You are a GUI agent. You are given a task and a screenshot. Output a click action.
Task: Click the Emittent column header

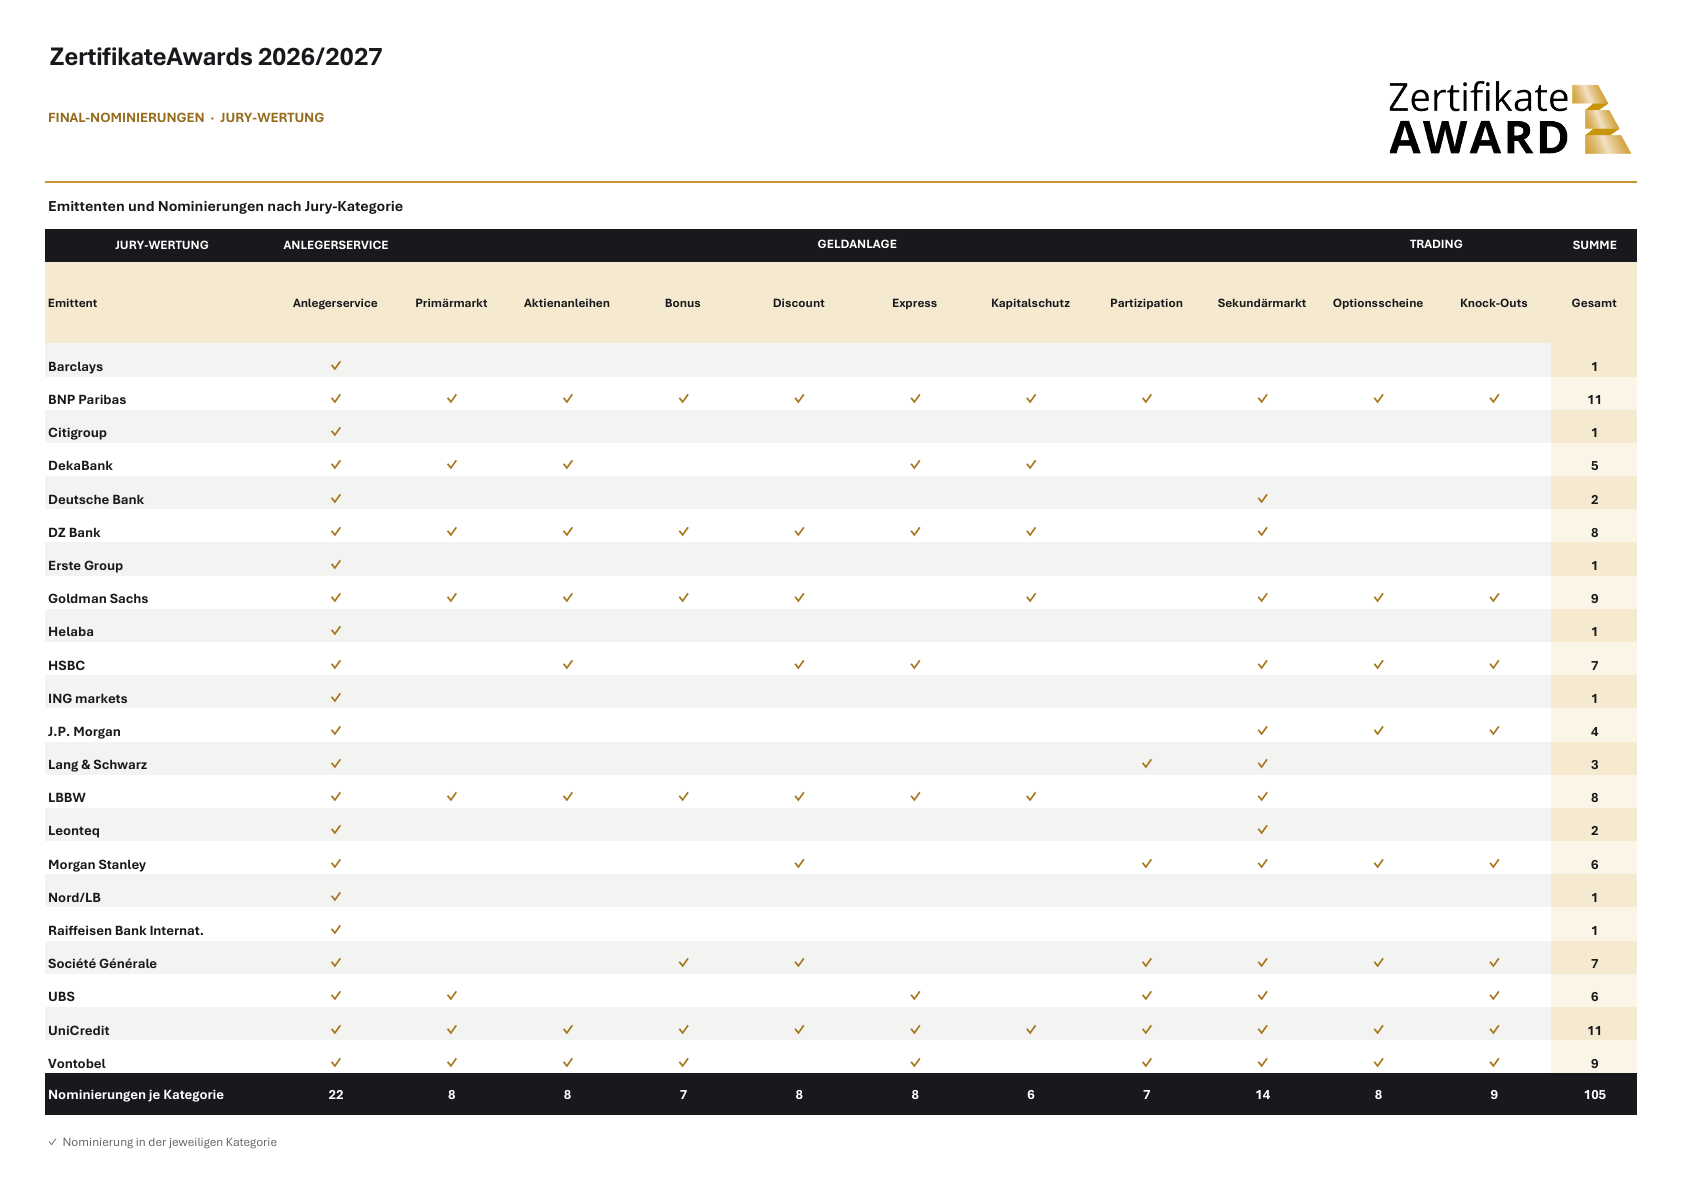(x=73, y=303)
